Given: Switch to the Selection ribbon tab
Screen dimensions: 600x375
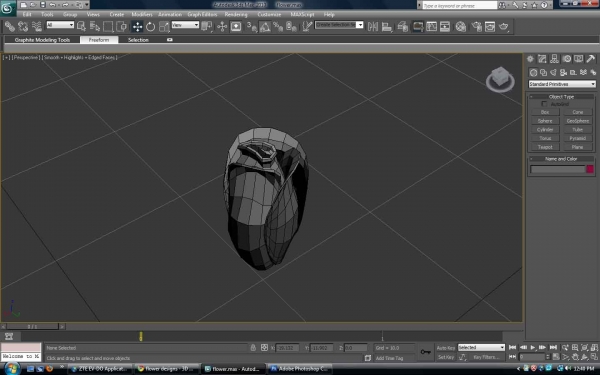Looking at the screenshot, I should coord(138,40).
